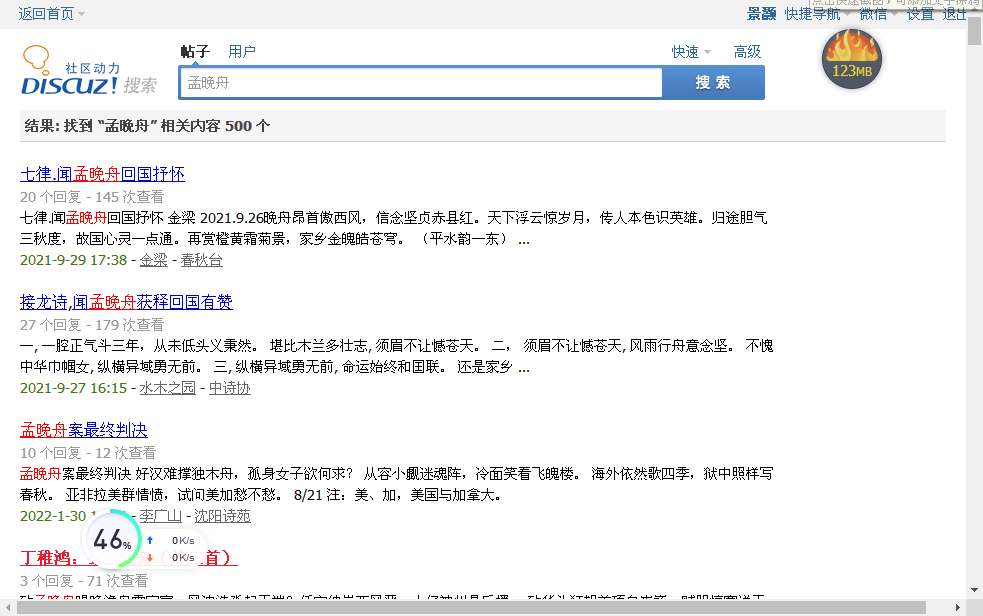This screenshot has height=616, width=983.
Task: Click 设置 in the top bar
Action: tap(920, 14)
